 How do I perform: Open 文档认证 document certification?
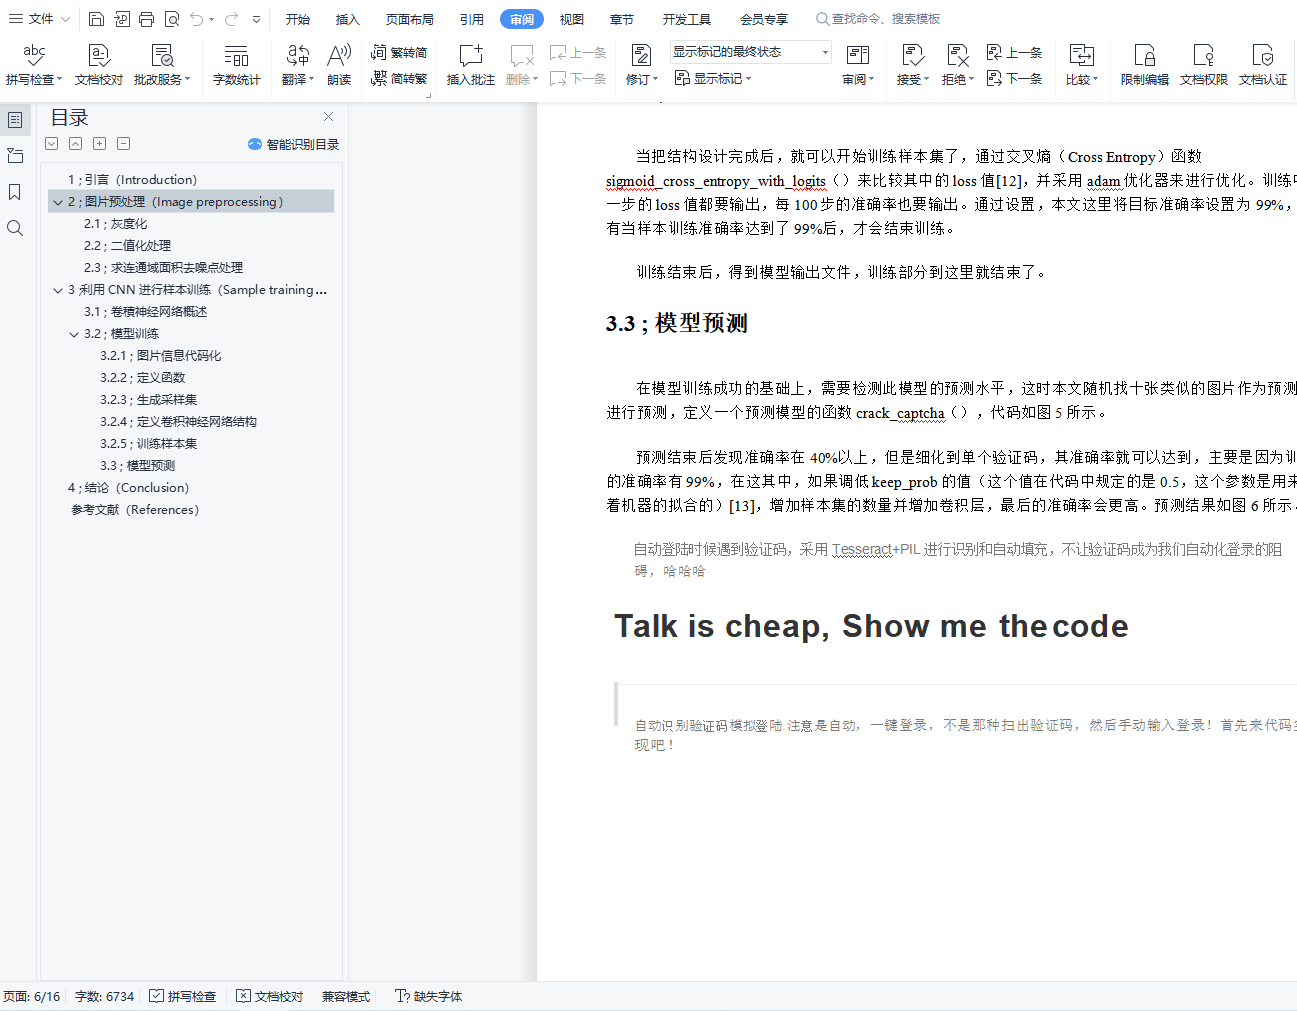[x=1262, y=64]
